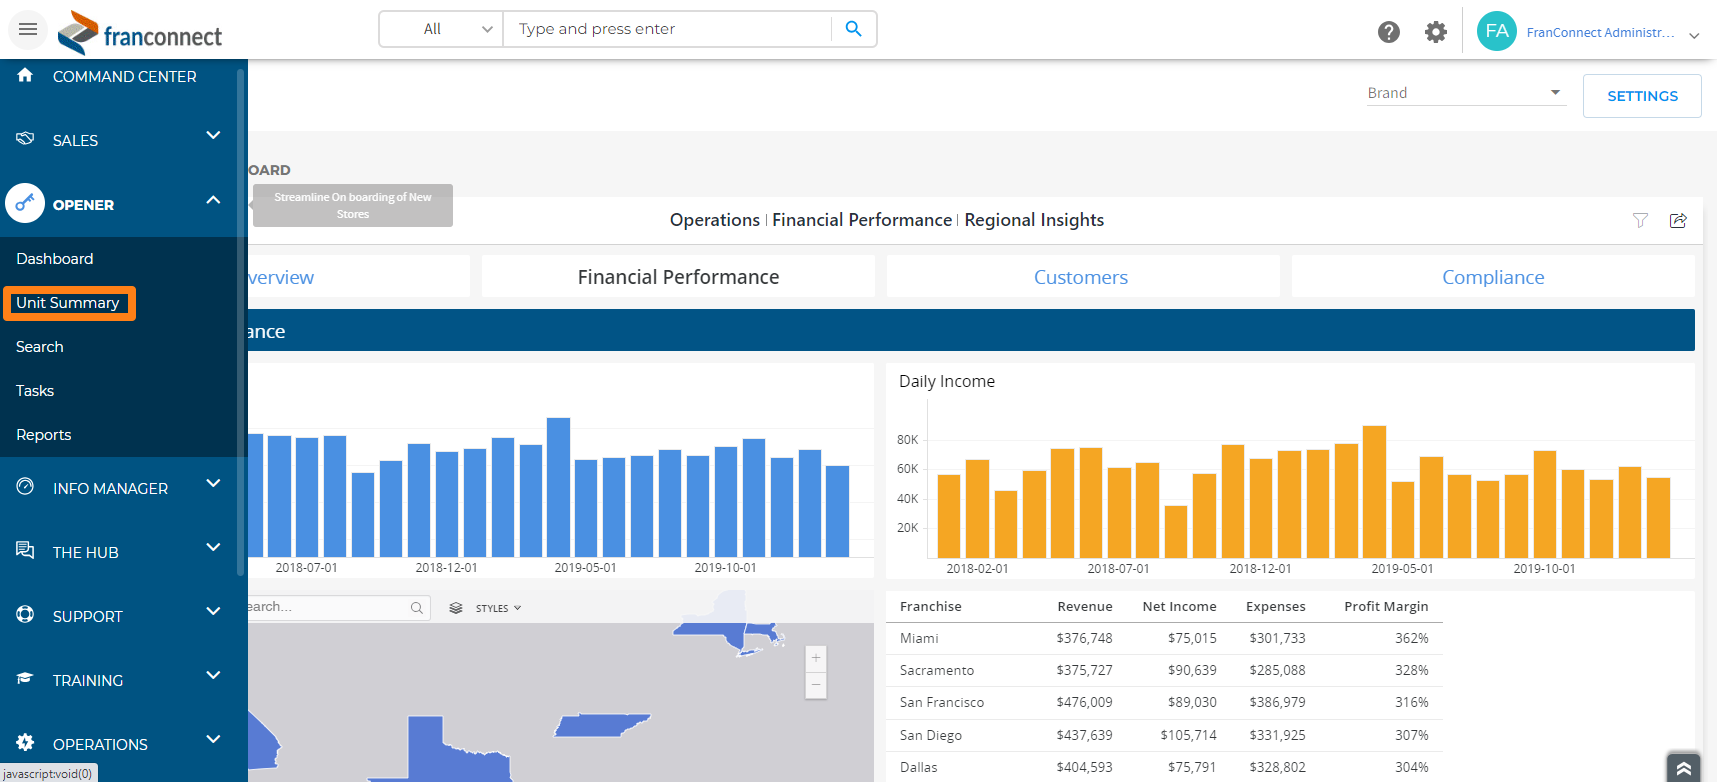Click the Opener key icon
This screenshot has width=1717, height=782.
(x=25, y=203)
